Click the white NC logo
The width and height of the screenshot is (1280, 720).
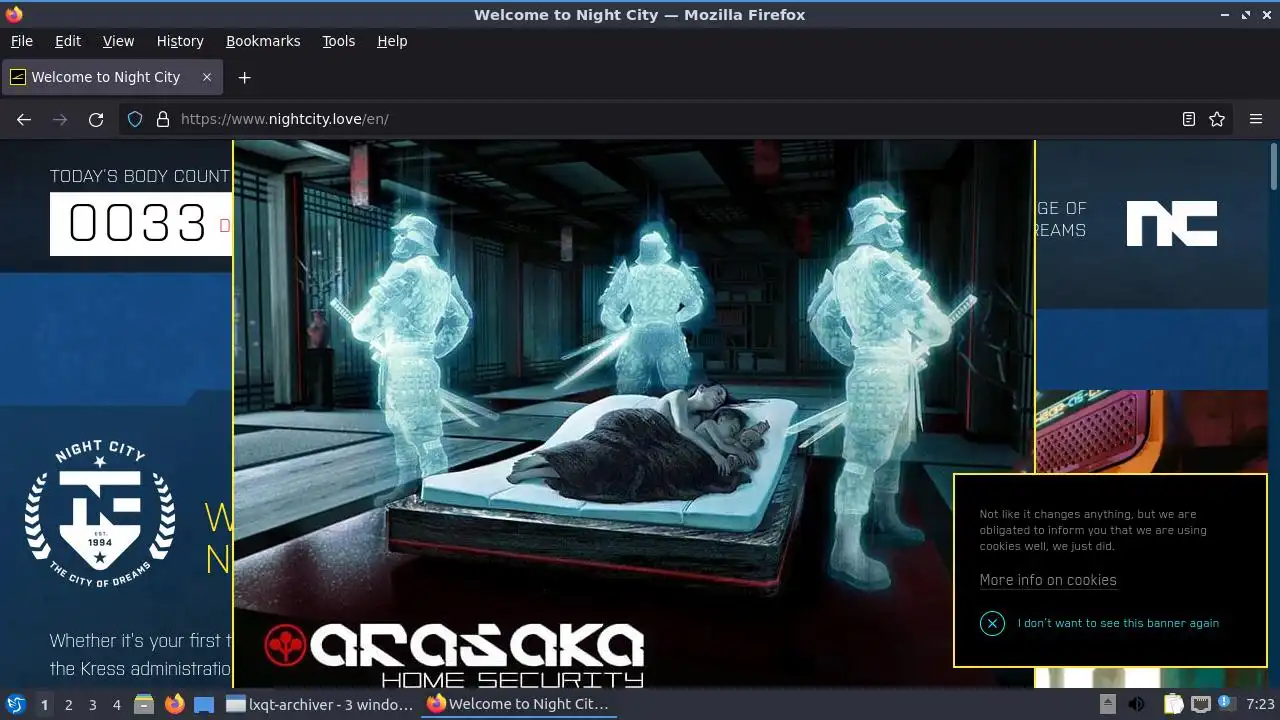pyautogui.click(x=1172, y=223)
